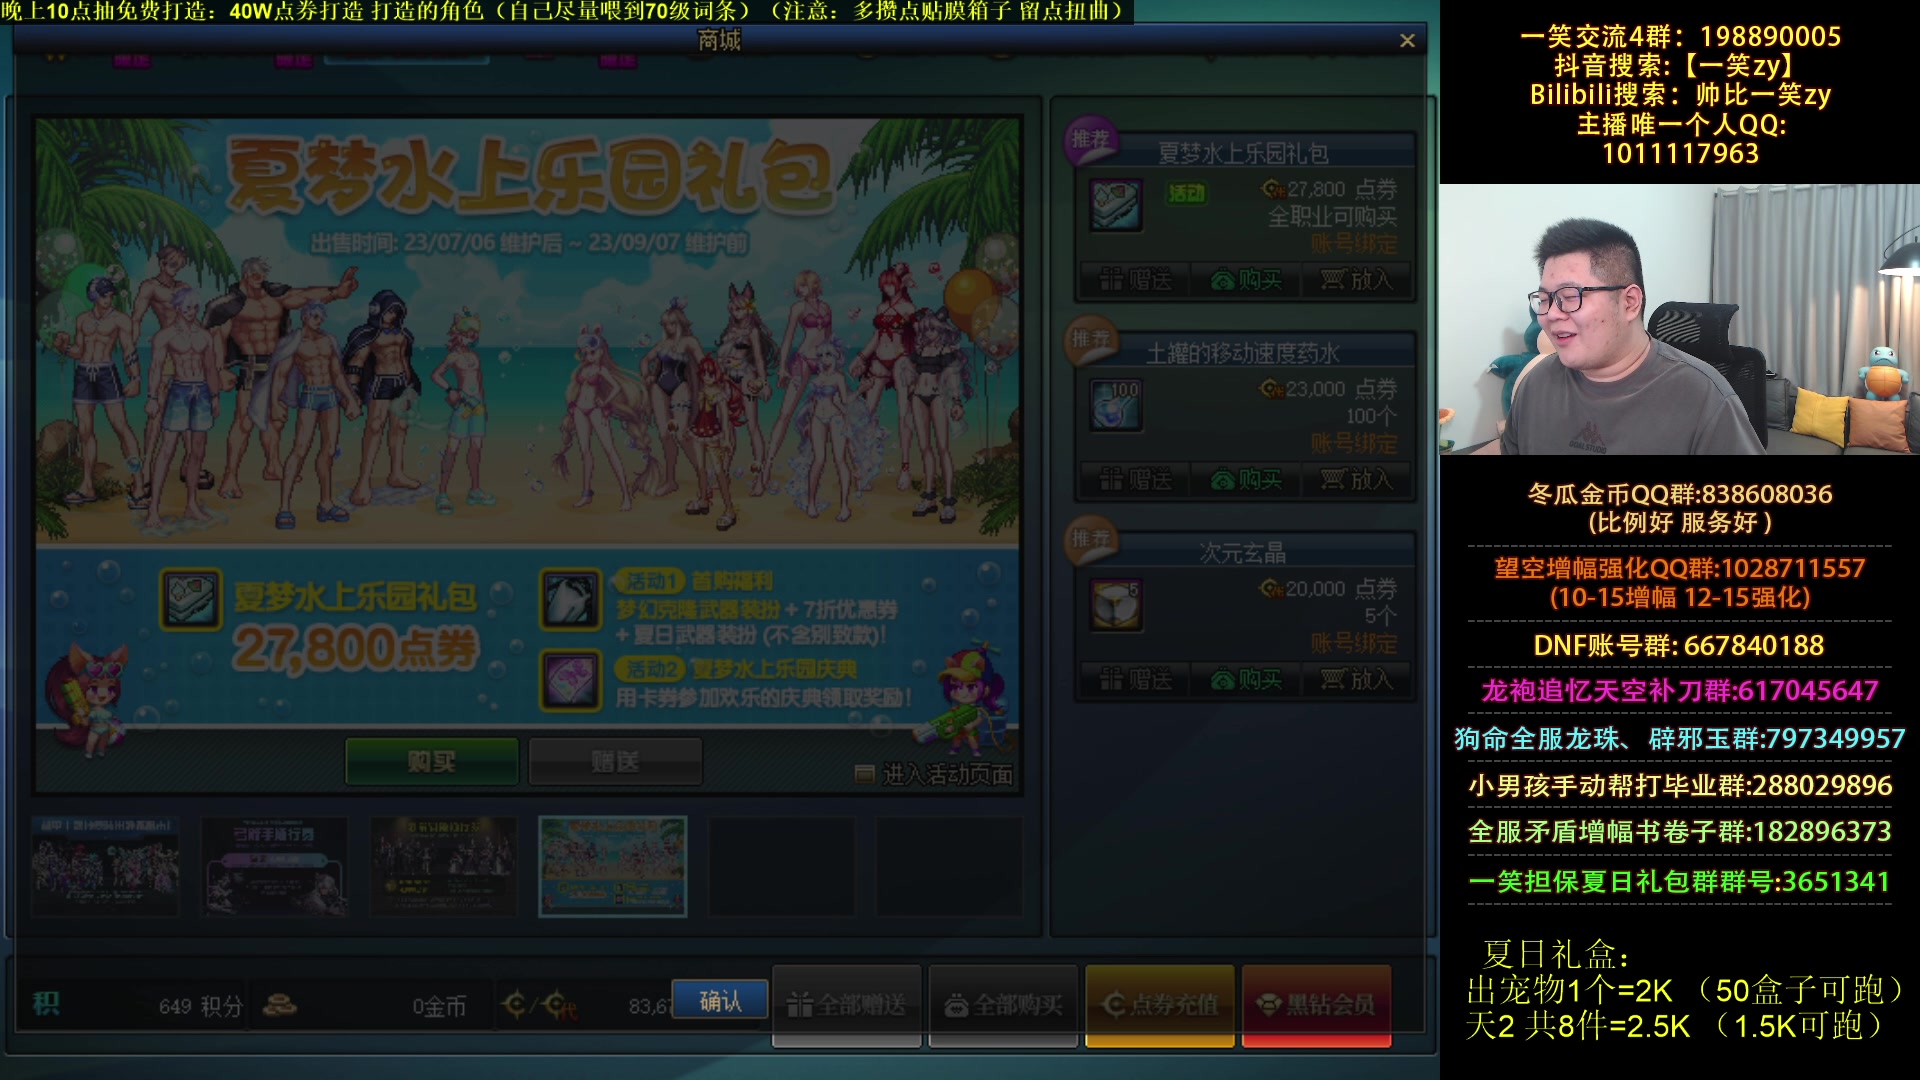Click the green 购买 button under the banner

click(432, 762)
